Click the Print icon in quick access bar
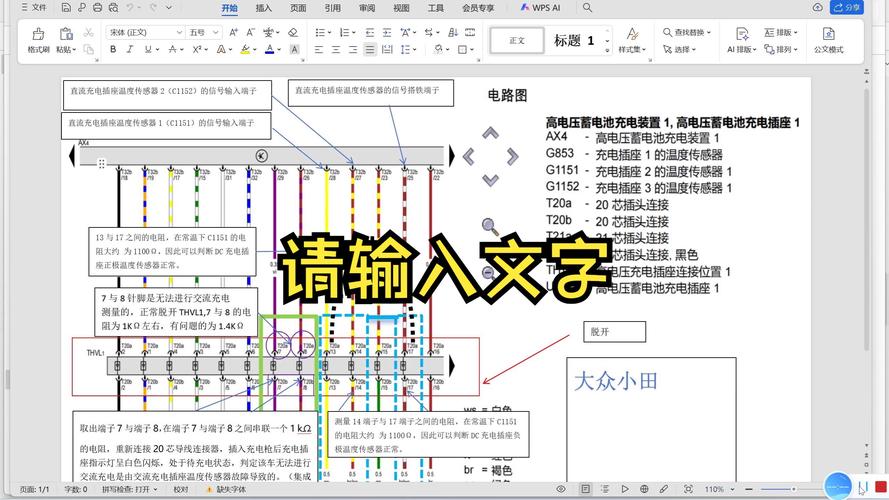Viewport: 889px width, 500px height. coord(98,8)
